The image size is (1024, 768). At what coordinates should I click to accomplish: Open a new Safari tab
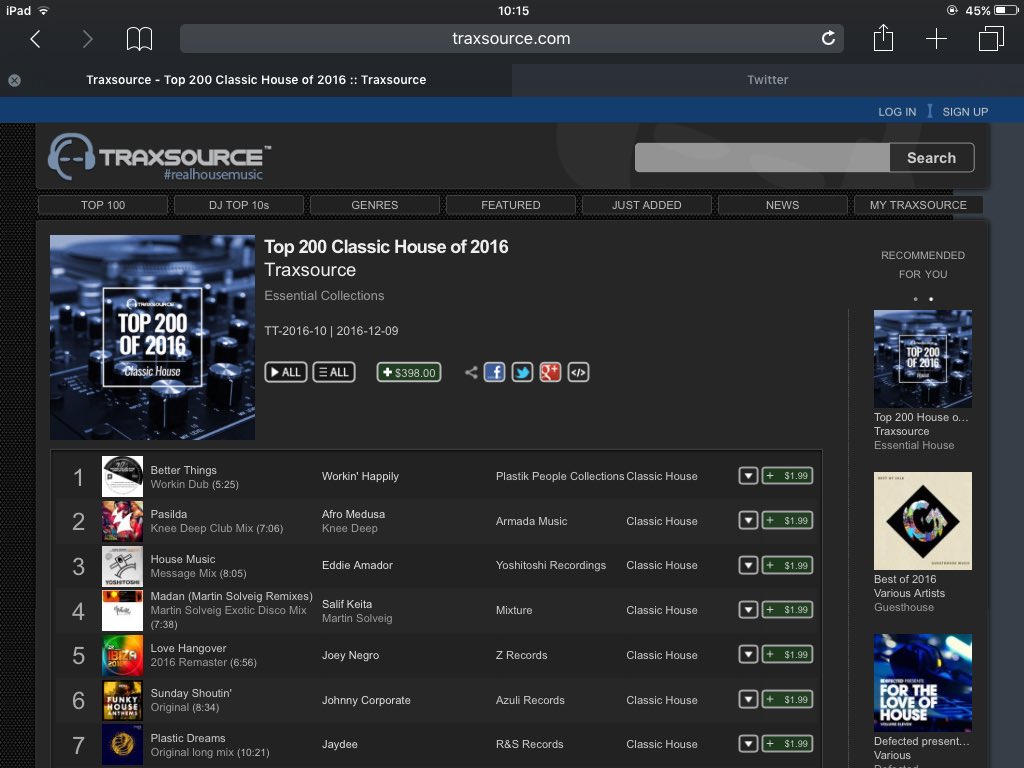(x=936, y=39)
